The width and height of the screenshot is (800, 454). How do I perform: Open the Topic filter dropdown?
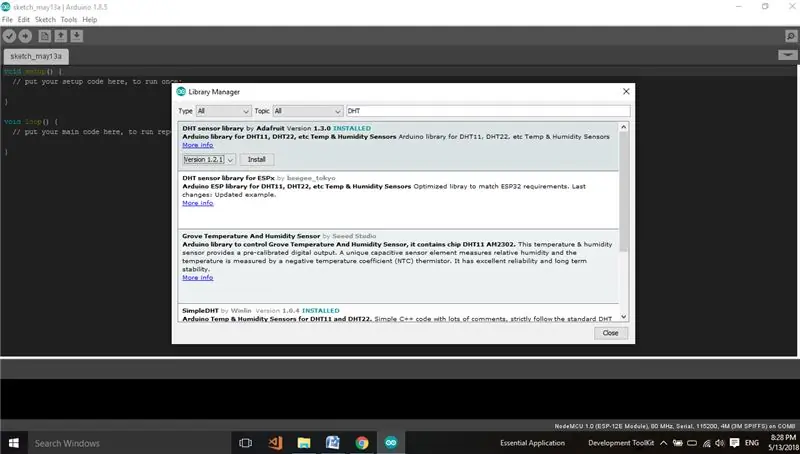[x=308, y=111]
